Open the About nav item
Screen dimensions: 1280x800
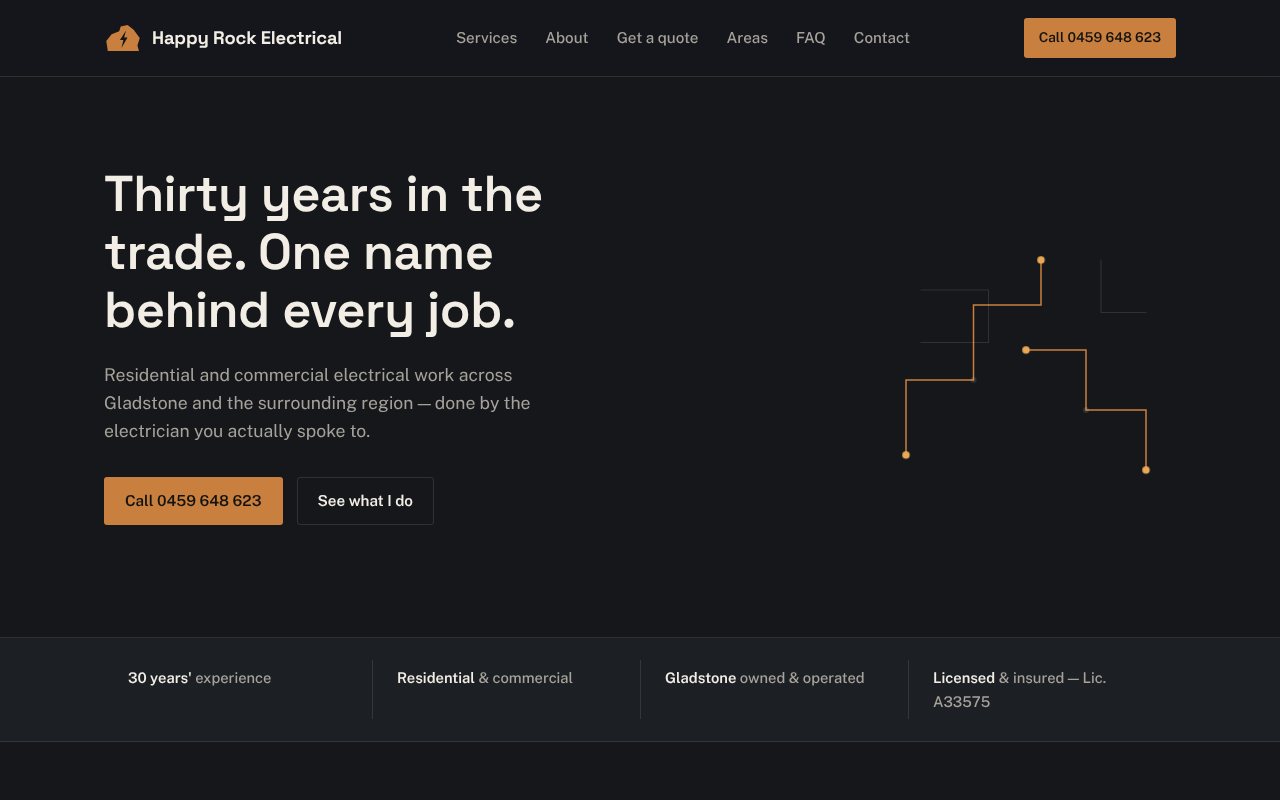pos(567,38)
